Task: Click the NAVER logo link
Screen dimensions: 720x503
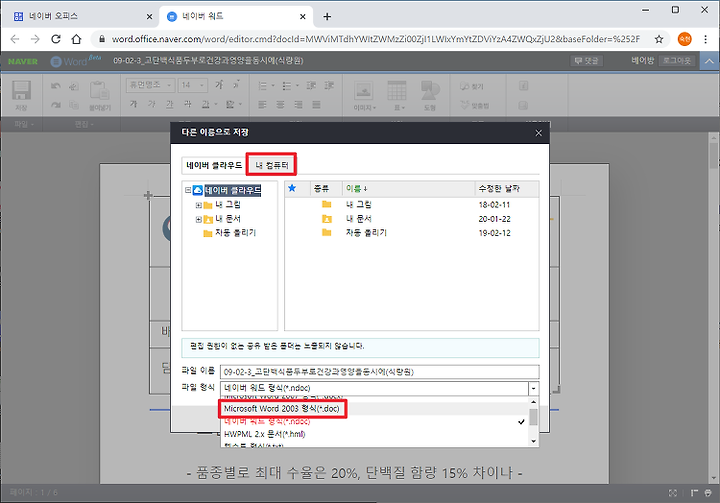Action: click(x=22, y=61)
